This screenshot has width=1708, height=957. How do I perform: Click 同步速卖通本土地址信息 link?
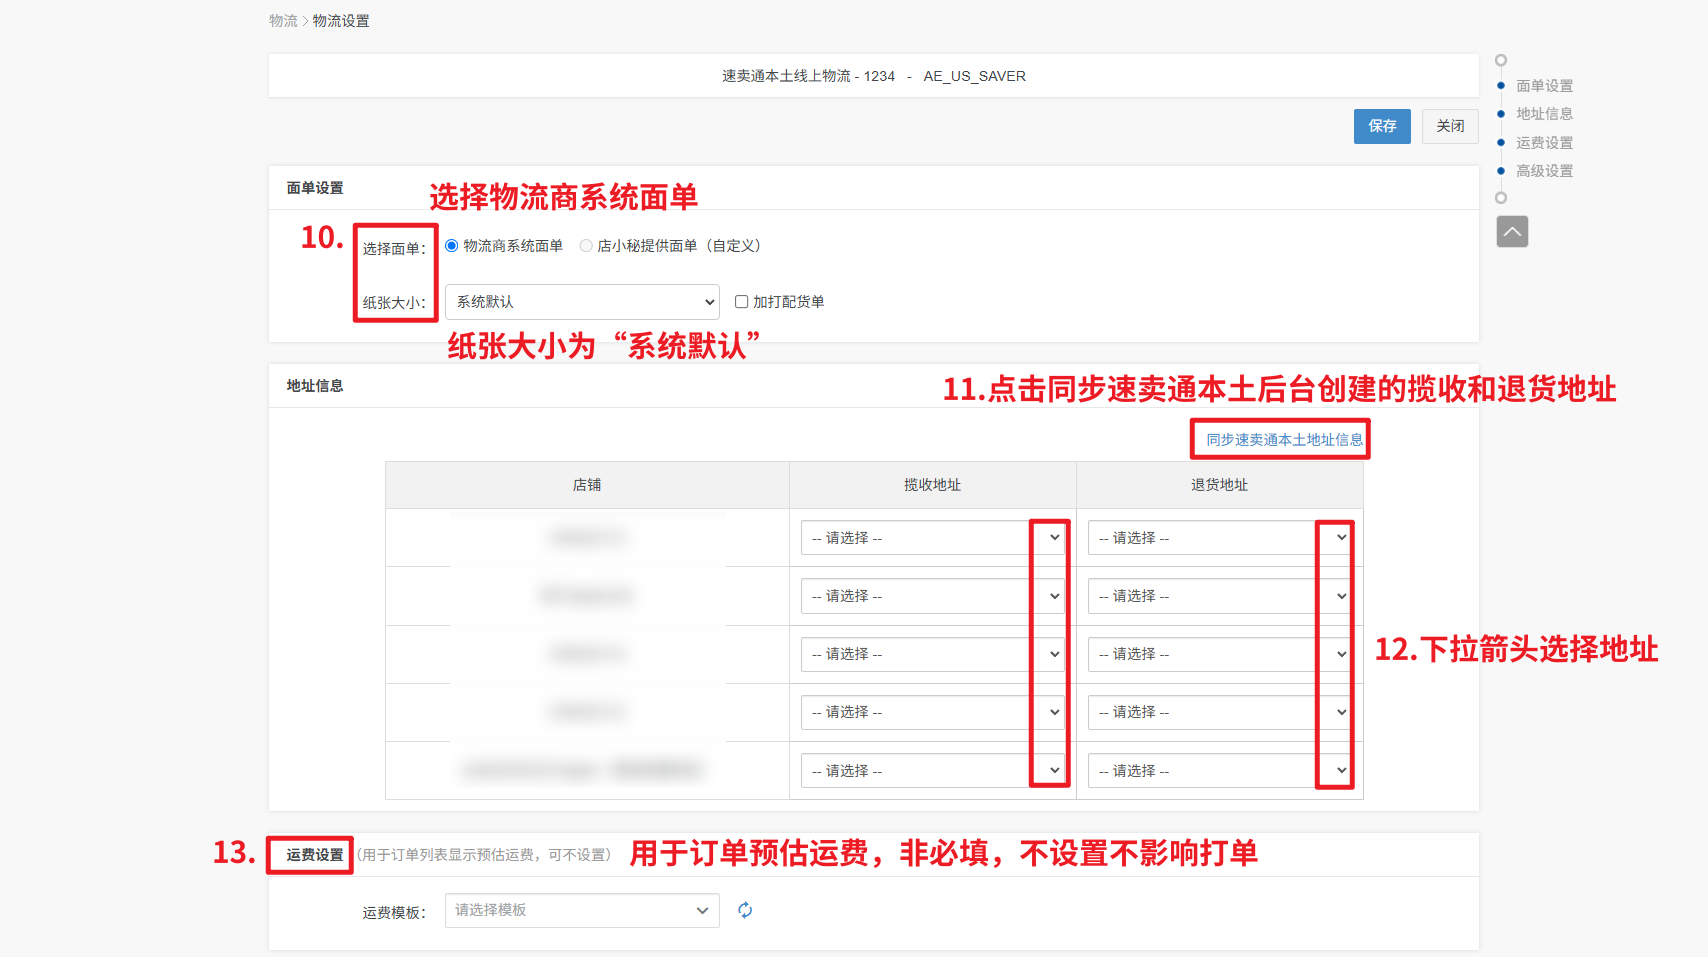pyautogui.click(x=1284, y=440)
